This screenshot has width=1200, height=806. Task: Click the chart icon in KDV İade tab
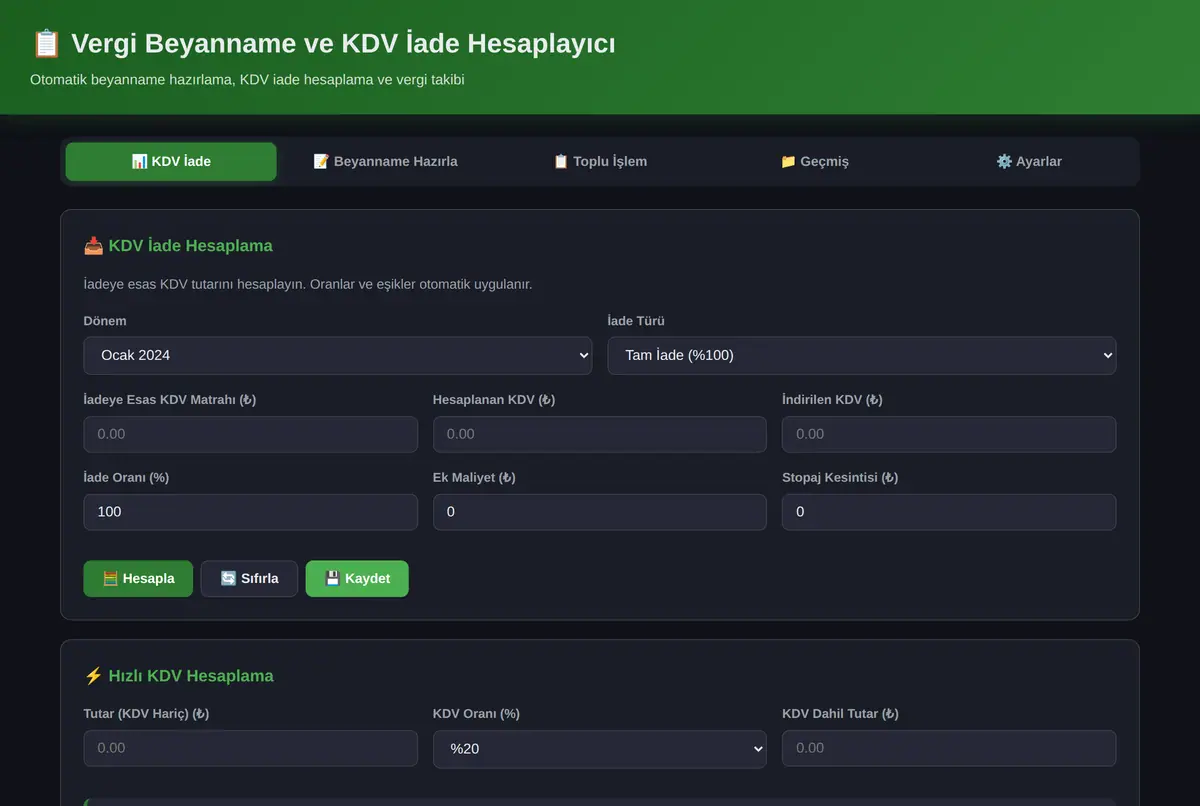point(139,161)
